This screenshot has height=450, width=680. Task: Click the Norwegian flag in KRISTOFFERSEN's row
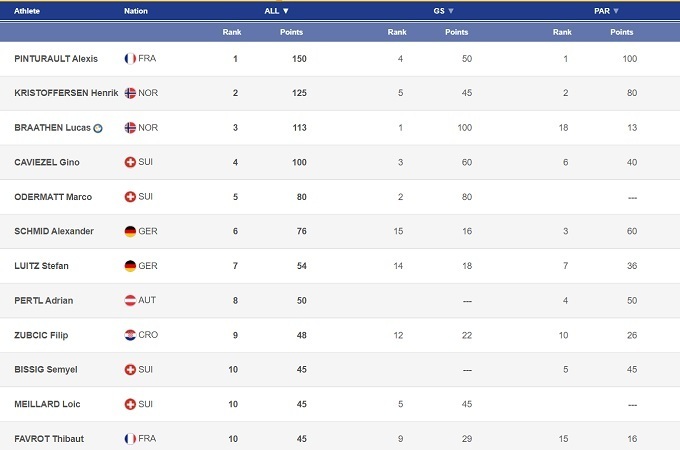tap(130, 93)
